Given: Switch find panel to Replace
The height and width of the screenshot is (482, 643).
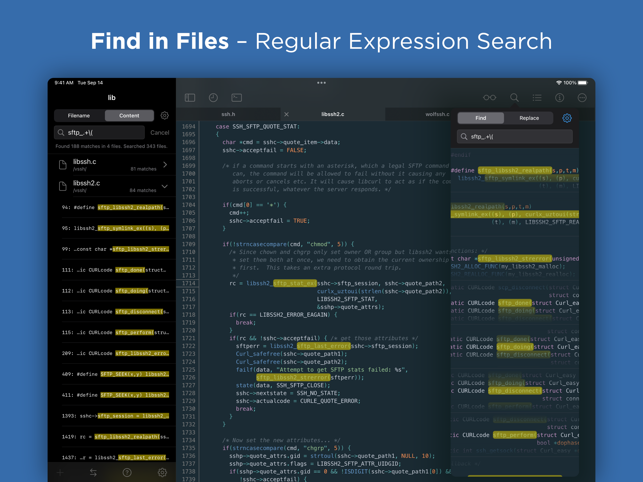Looking at the screenshot, I should click(529, 118).
